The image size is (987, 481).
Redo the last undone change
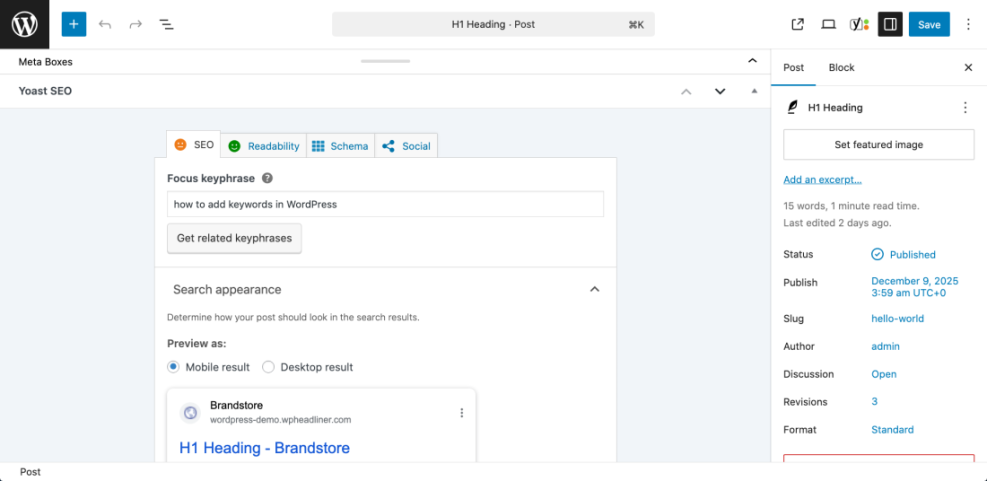(x=135, y=25)
